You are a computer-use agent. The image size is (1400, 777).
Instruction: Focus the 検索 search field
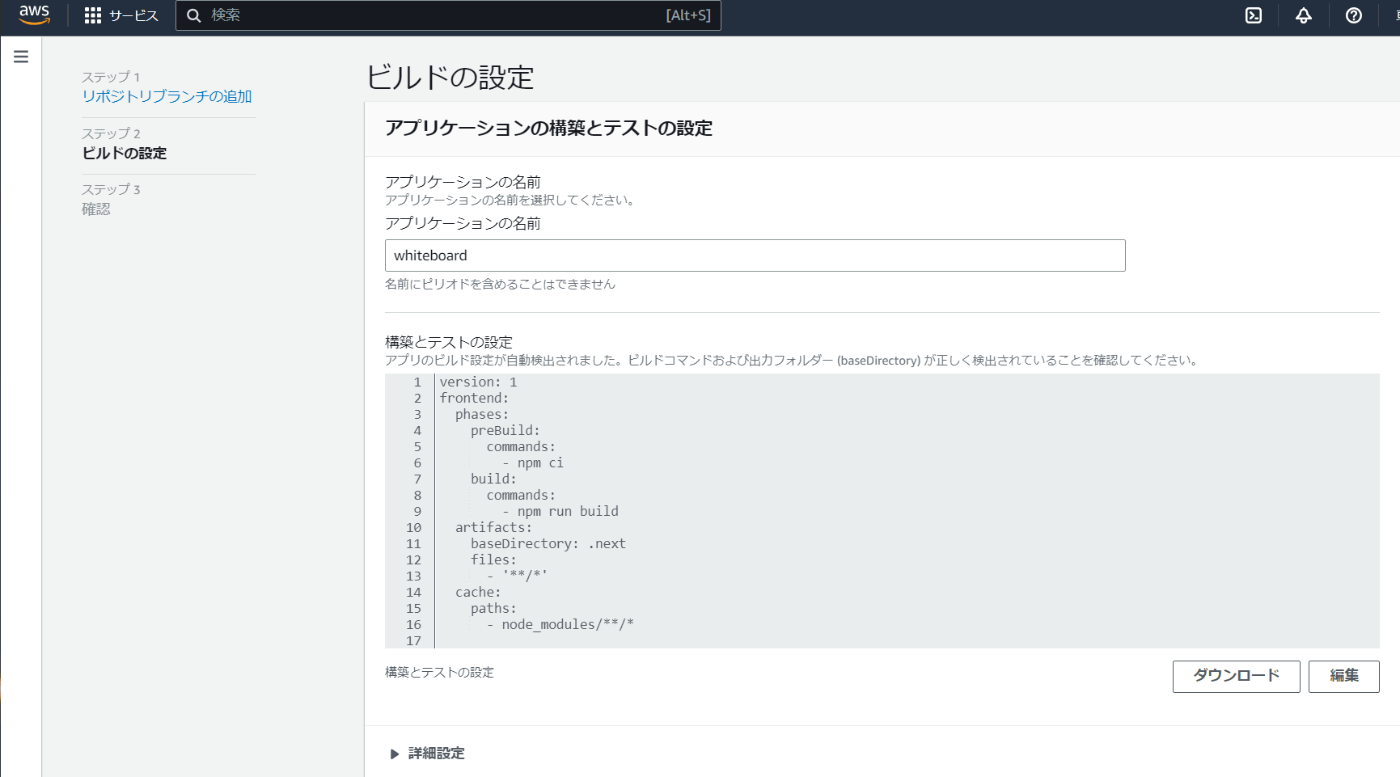click(x=448, y=15)
